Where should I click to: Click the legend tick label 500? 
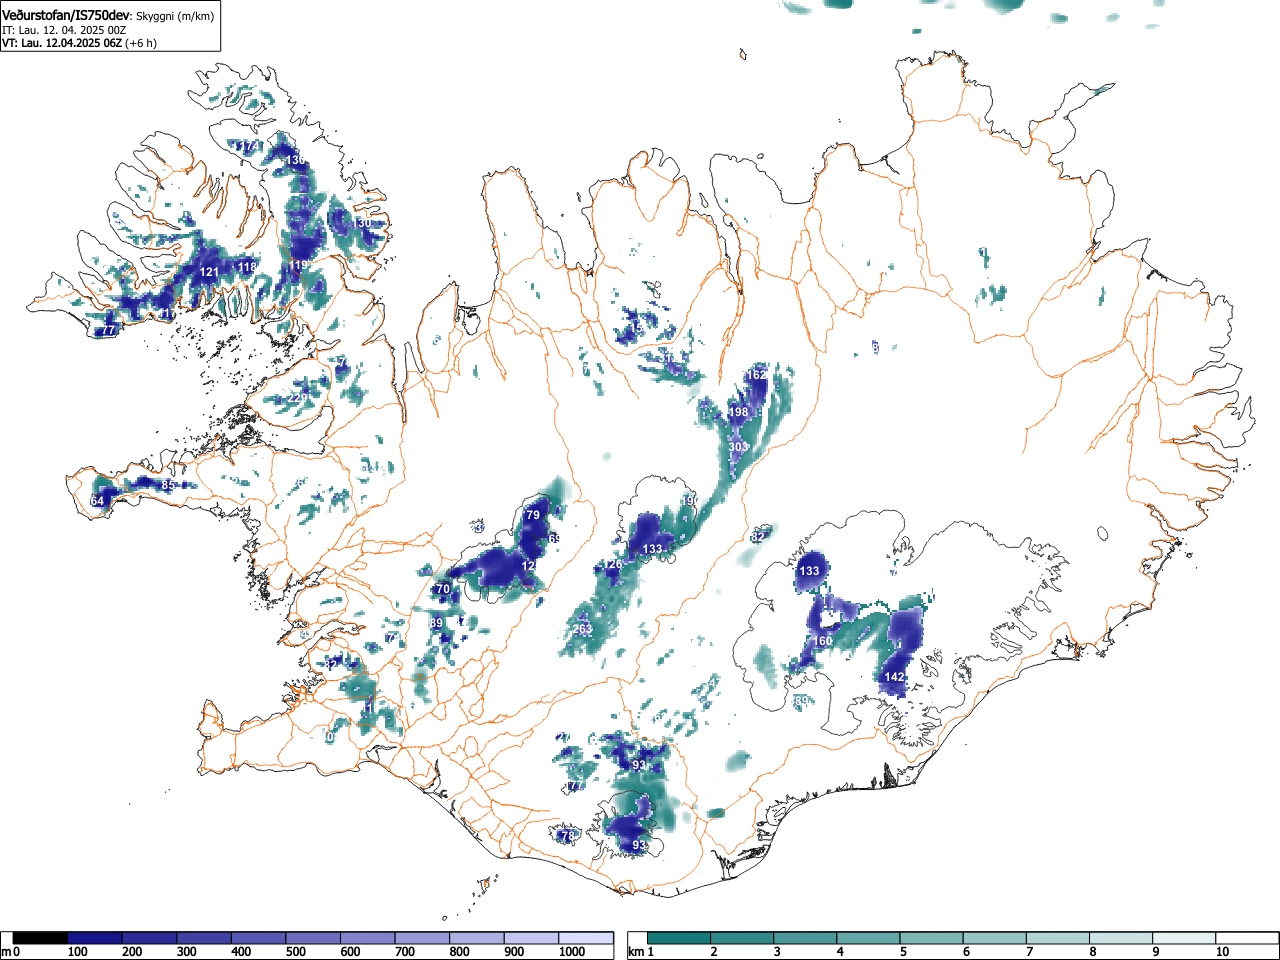coord(296,953)
